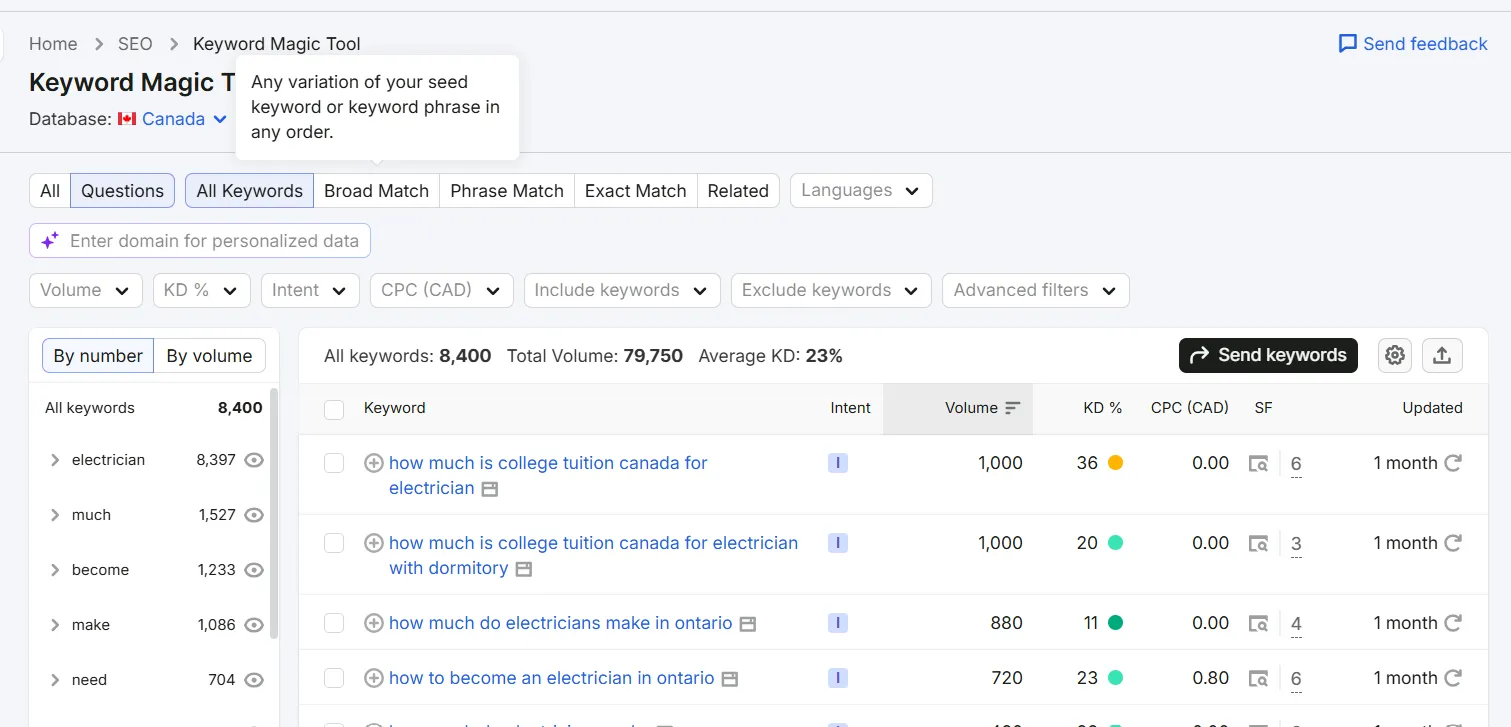1511x727 pixels.
Task: Check the KD 36 keyword row checkbox
Action: tap(334, 463)
